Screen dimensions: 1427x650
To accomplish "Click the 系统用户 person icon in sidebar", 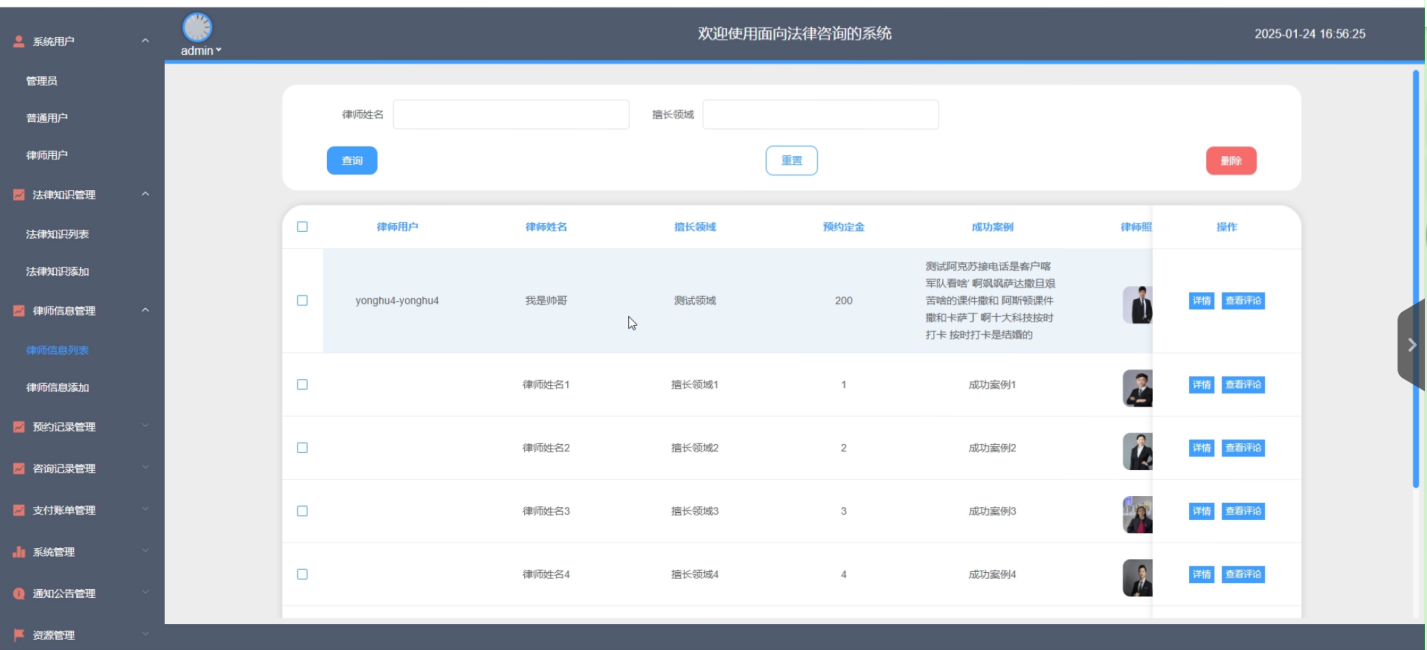I will pyautogui.click(x=18, y=42).
